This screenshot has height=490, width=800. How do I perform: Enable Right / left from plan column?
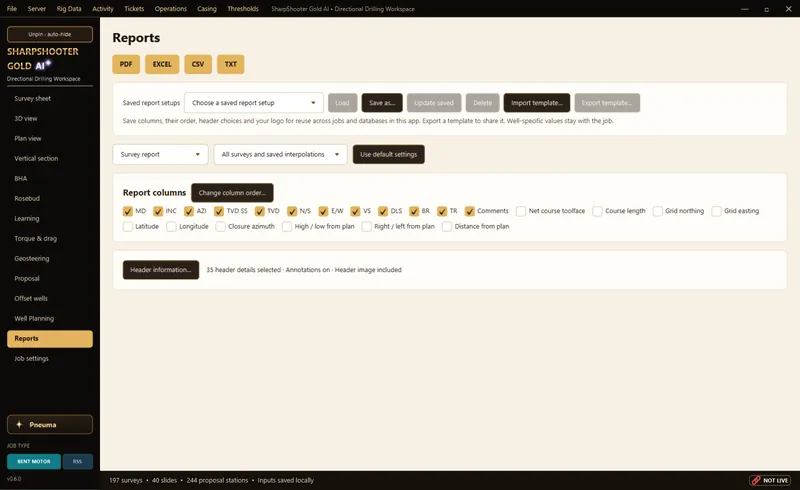(366, 227)
